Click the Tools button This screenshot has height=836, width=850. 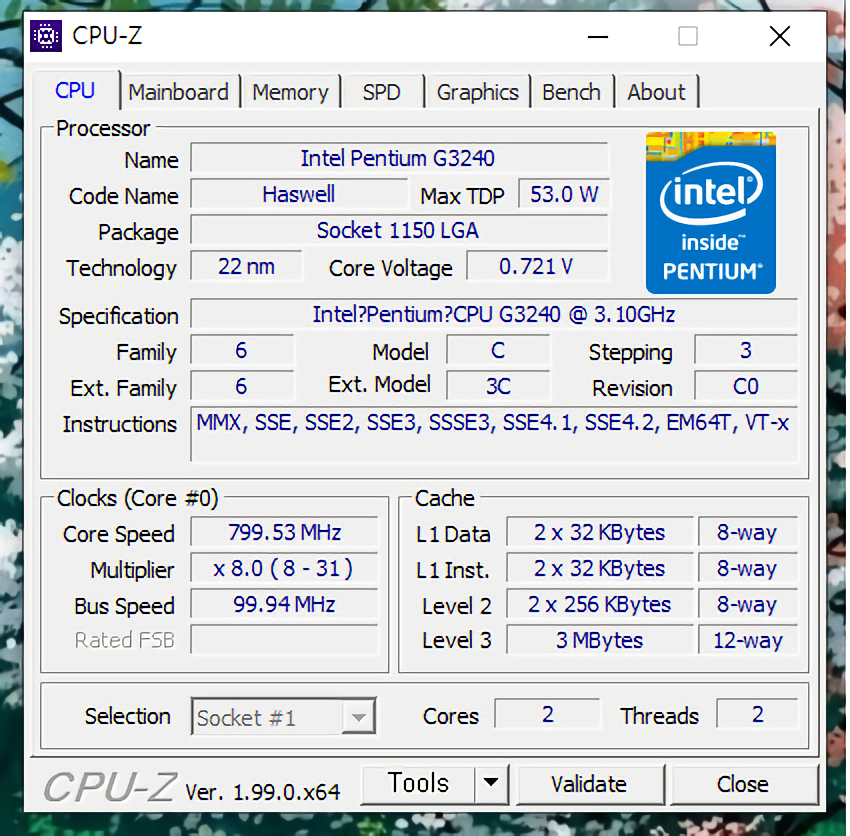click(418, 783)
